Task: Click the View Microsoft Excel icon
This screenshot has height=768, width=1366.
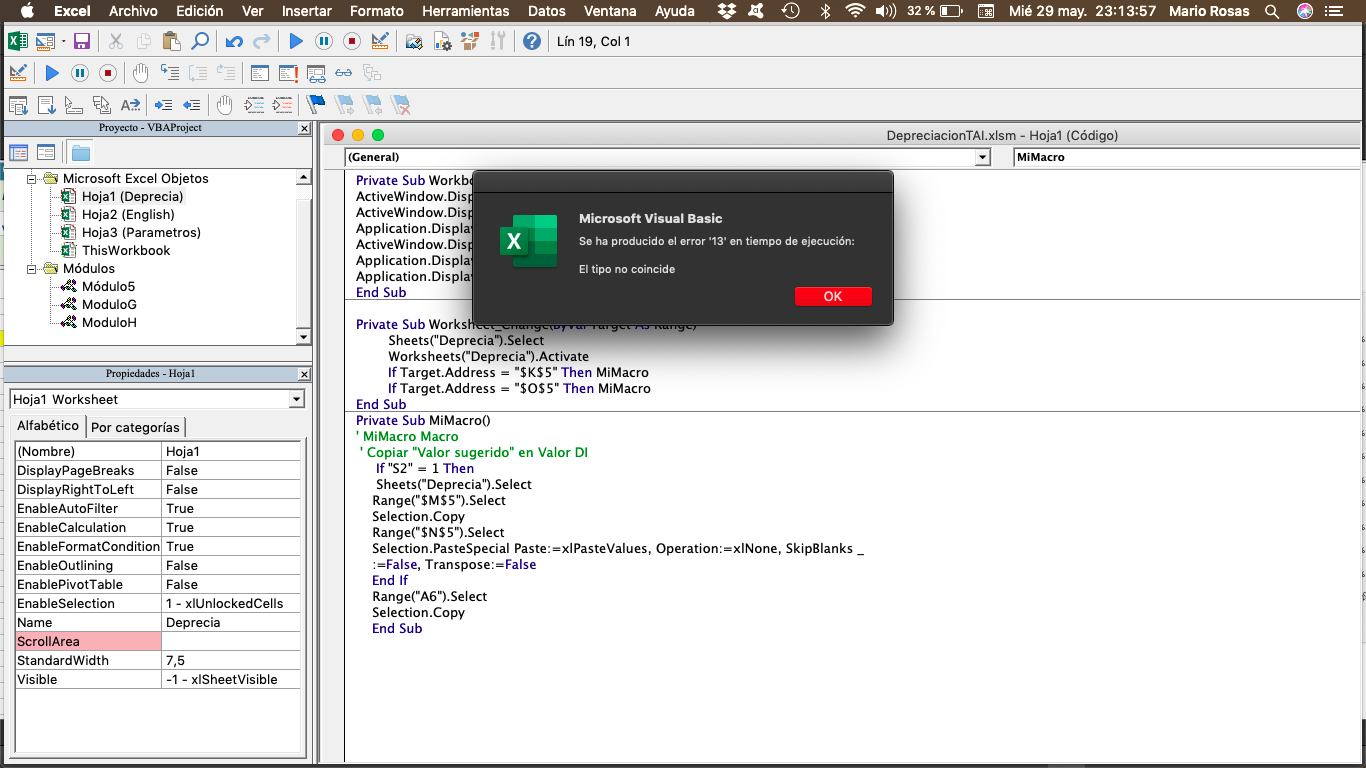Action: [17, 41]
